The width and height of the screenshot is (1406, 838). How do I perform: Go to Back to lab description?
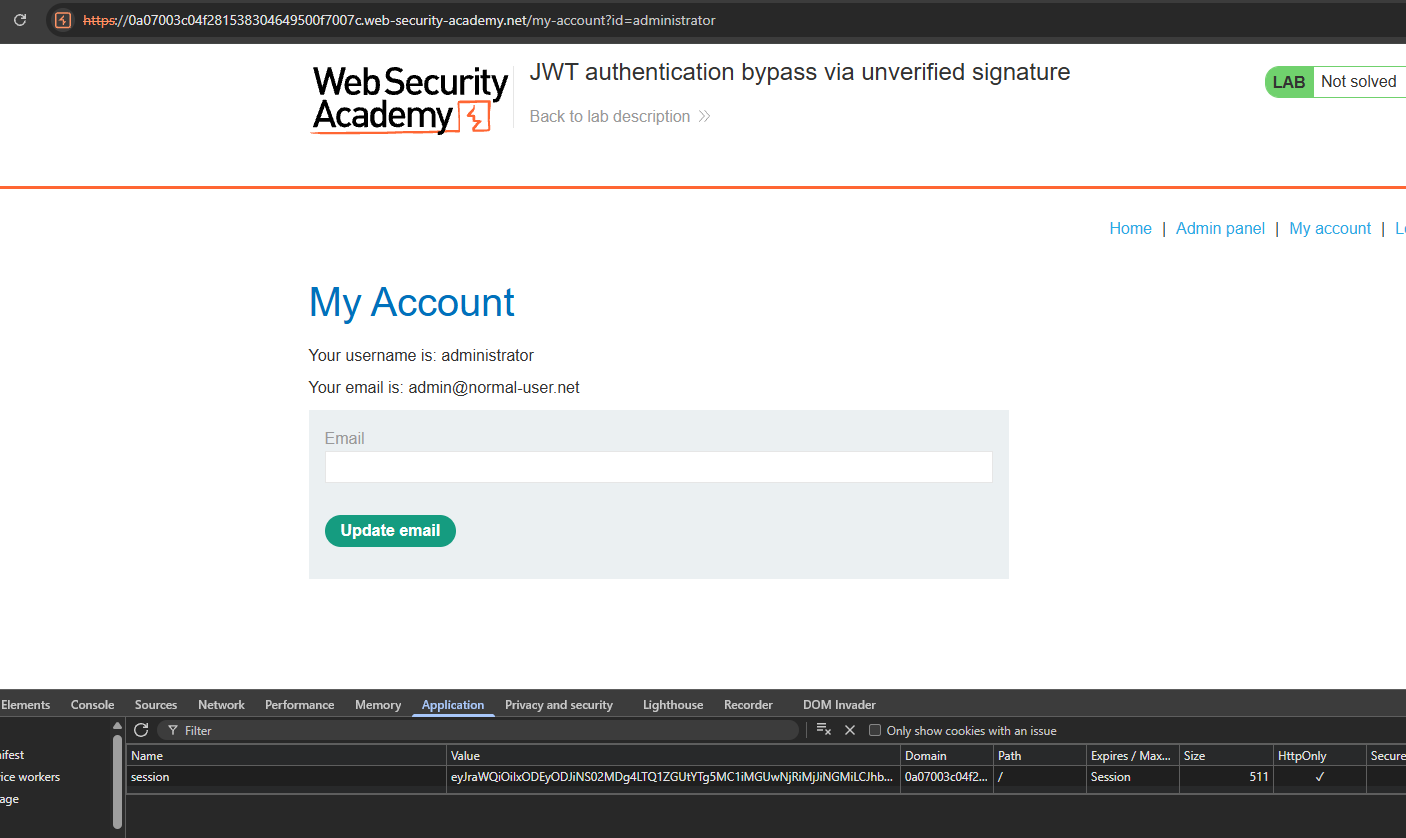pos(610,117)
